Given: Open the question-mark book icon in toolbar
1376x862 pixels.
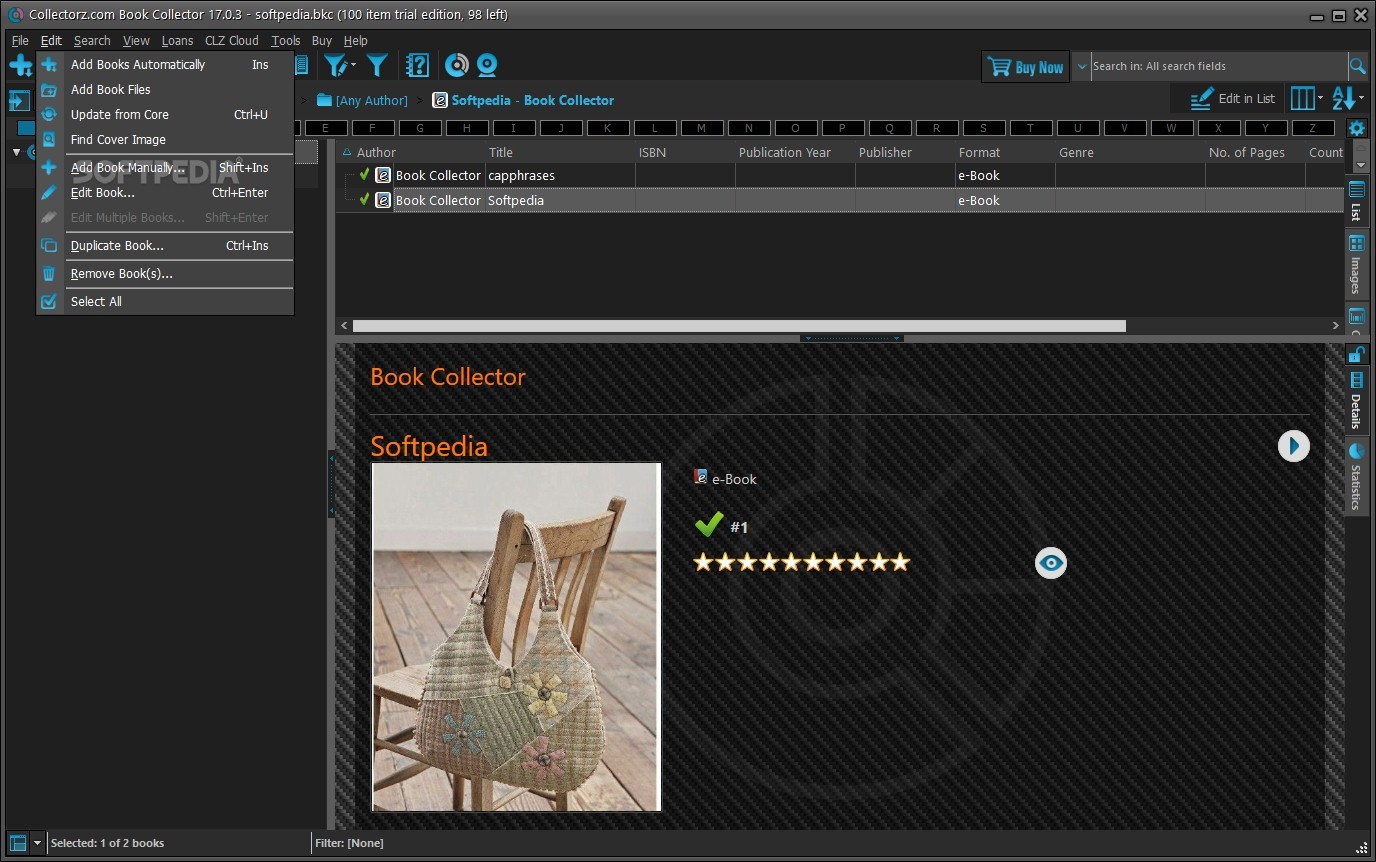Looking at the screenshot, I should click(x=417, y=65).
